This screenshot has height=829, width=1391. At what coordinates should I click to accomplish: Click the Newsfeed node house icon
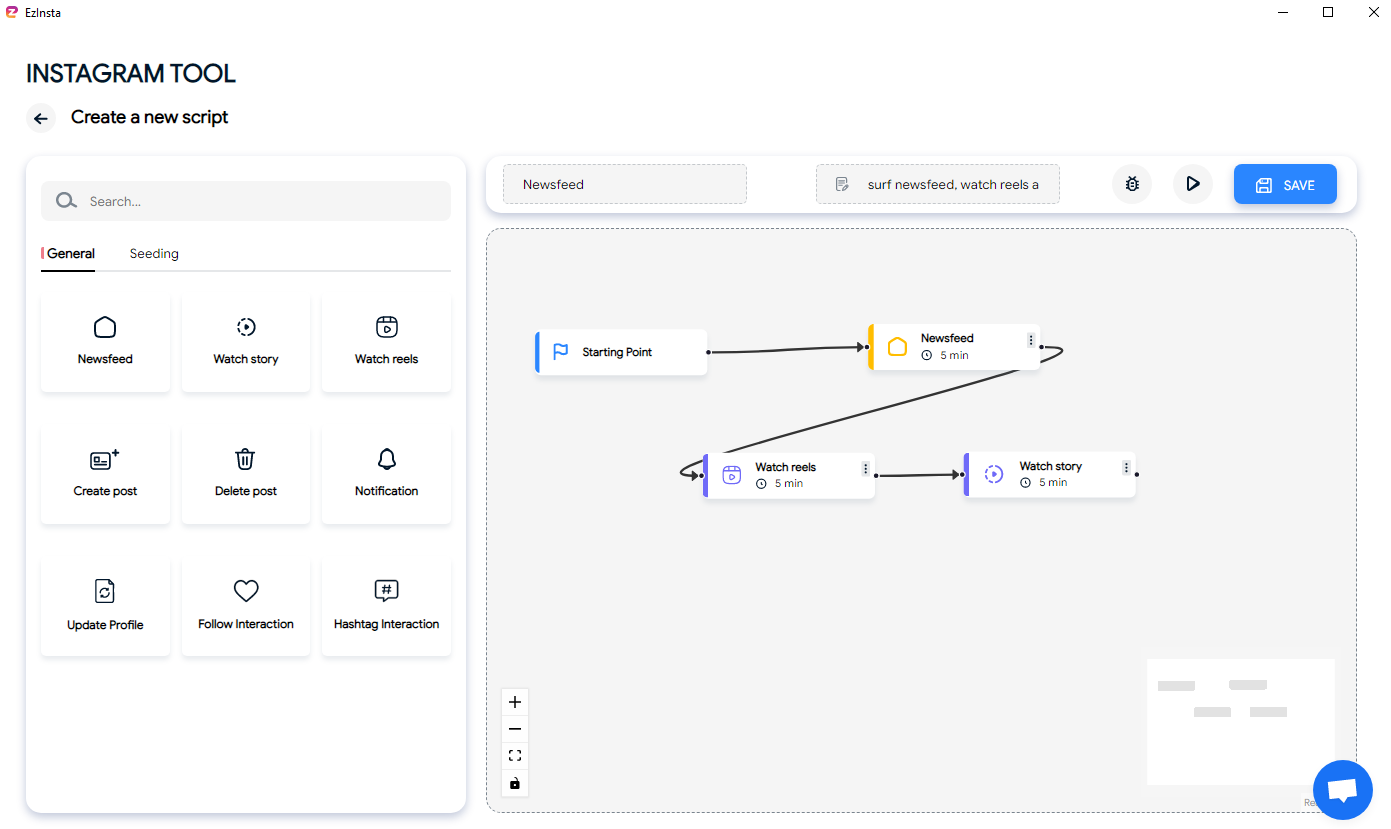(898, 347)
